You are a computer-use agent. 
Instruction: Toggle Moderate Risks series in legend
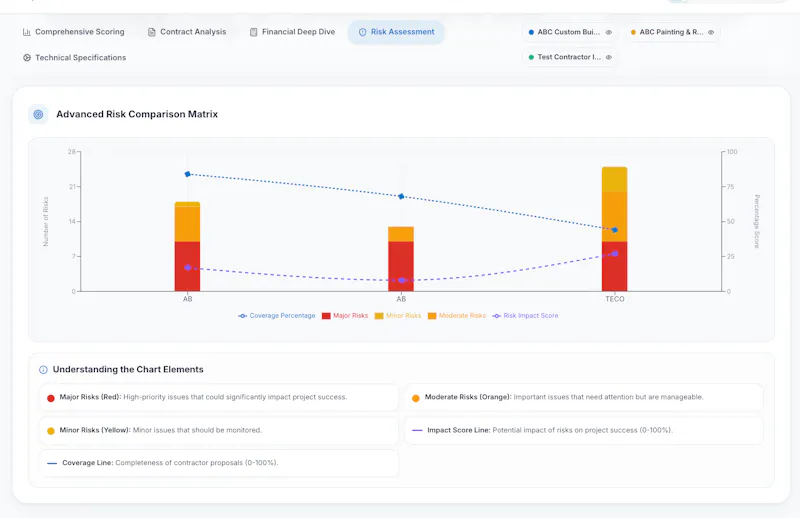[457, 316]
